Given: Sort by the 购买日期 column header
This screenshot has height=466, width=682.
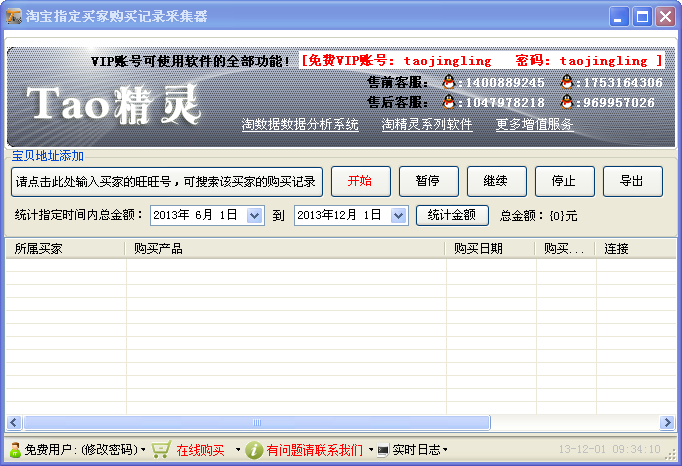Looking at the screenshot, I should (490, 248).
